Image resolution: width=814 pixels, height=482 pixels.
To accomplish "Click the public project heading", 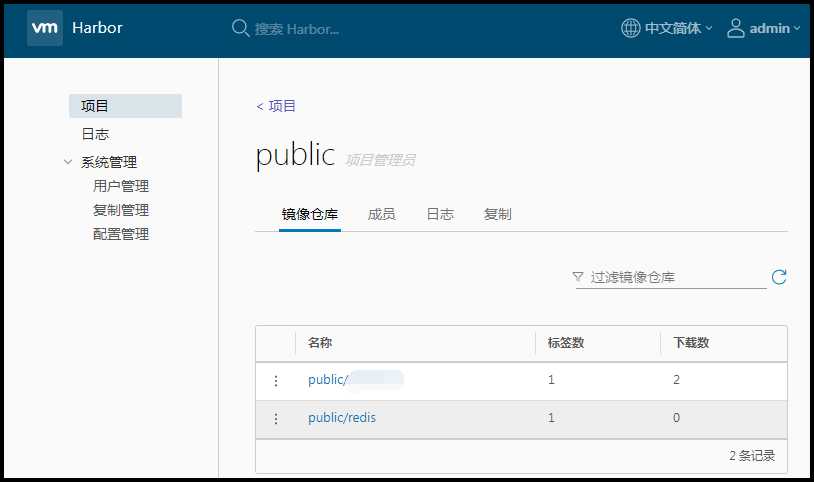I will point(295,155).
